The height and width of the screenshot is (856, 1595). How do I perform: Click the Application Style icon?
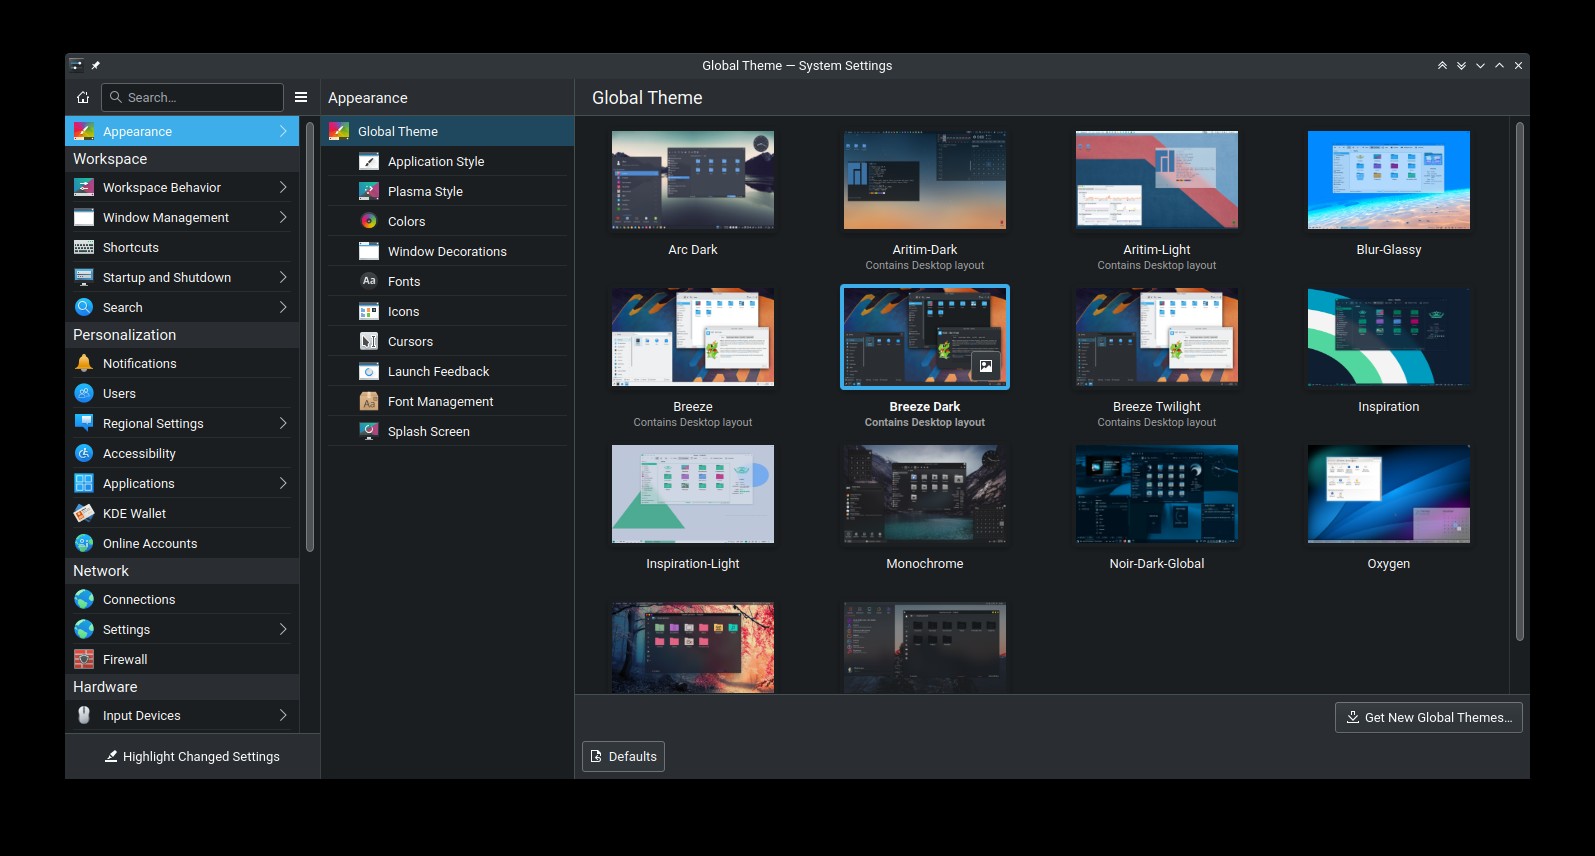pyautogui.click(x=369, y=161)
